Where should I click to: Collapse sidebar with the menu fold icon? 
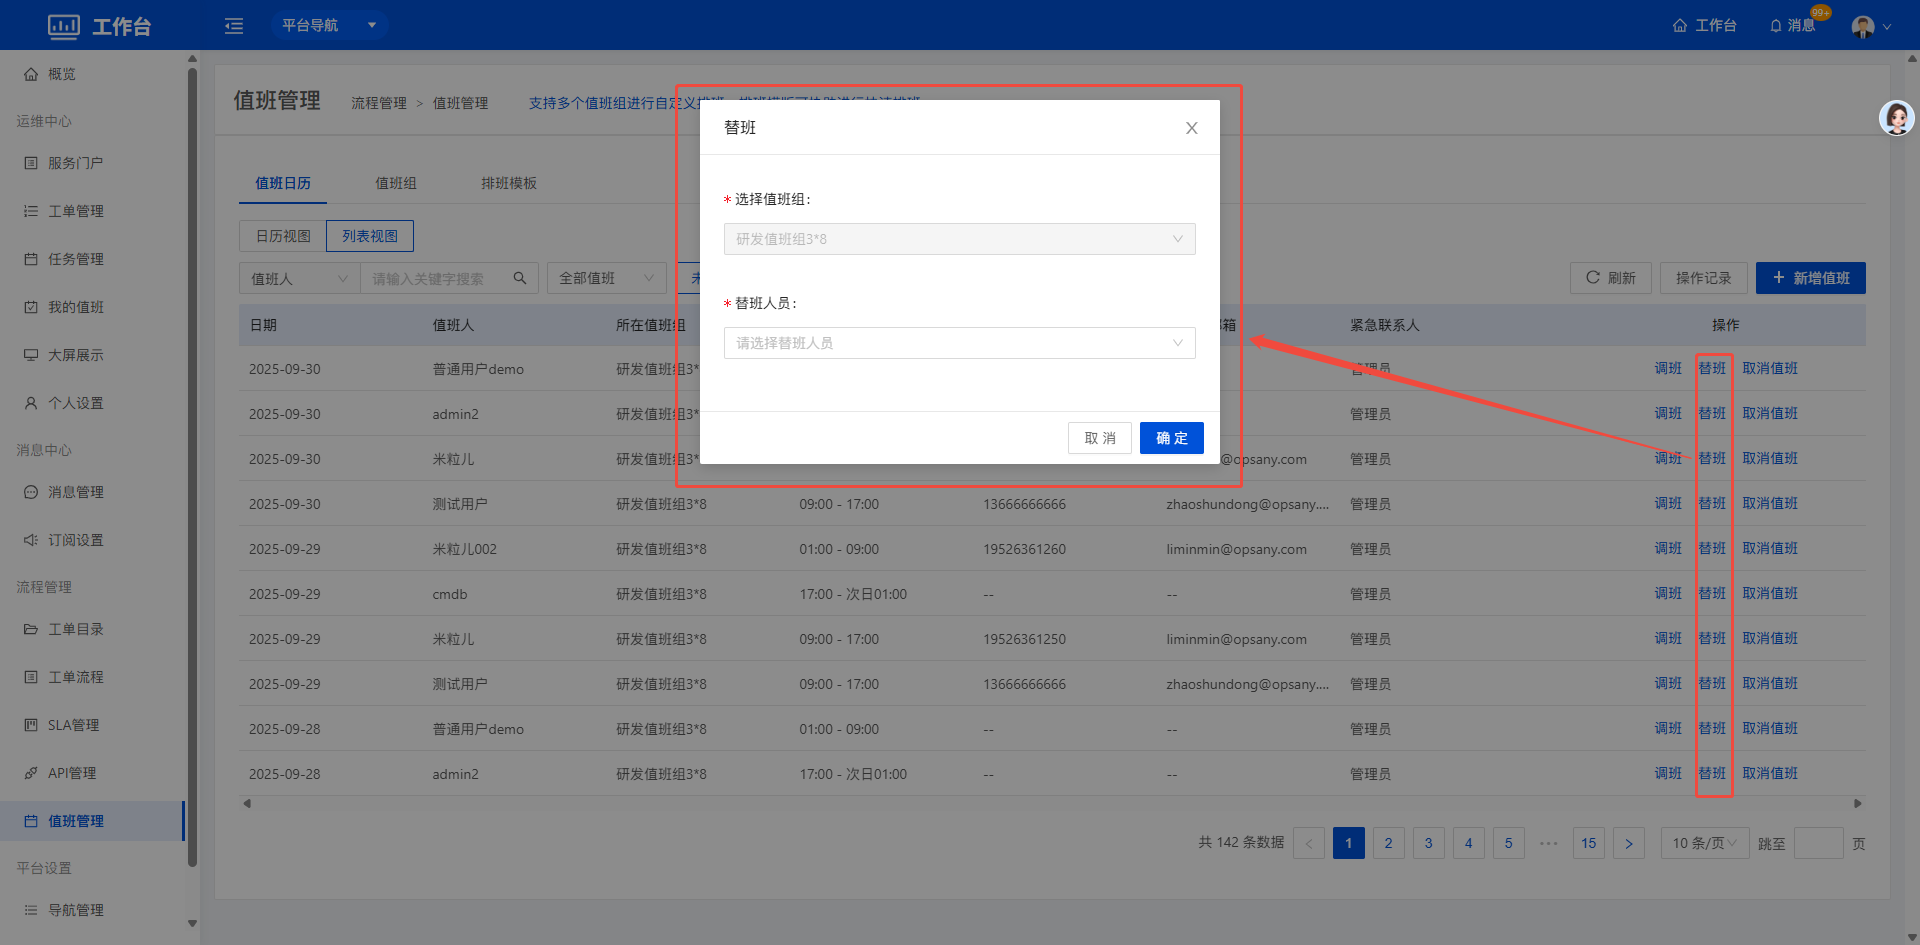(234, 26)
